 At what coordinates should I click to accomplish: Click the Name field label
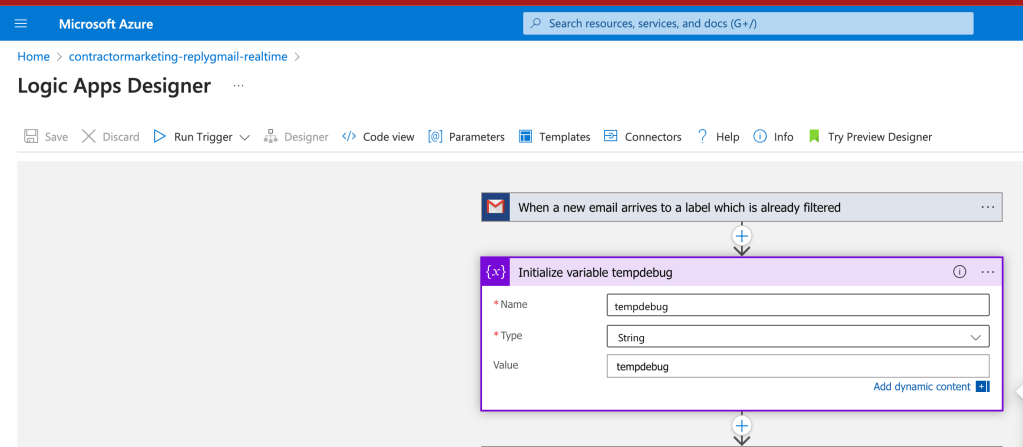click(x=513, y=304)
